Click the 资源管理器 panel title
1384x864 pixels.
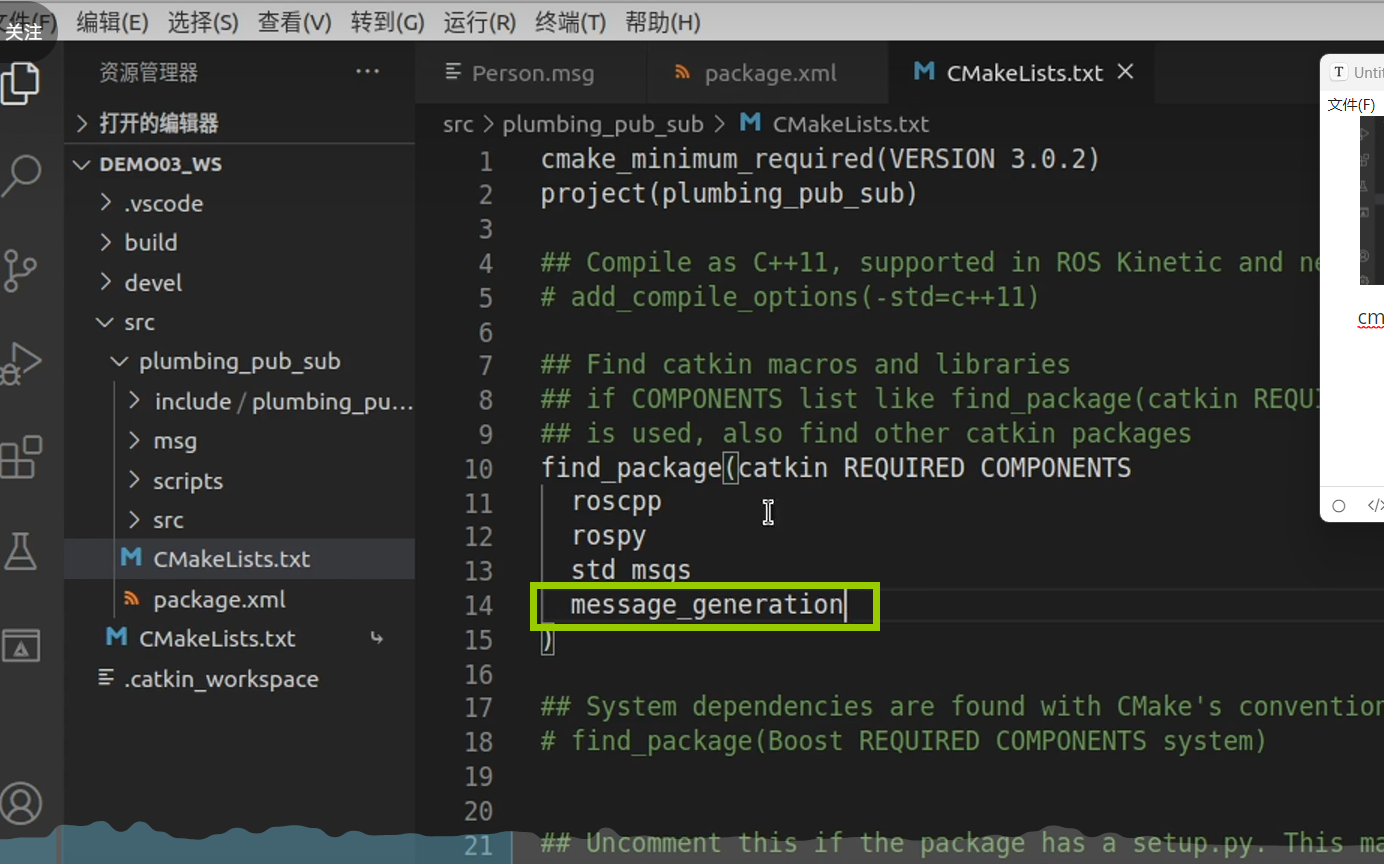[x=148, y=72]
